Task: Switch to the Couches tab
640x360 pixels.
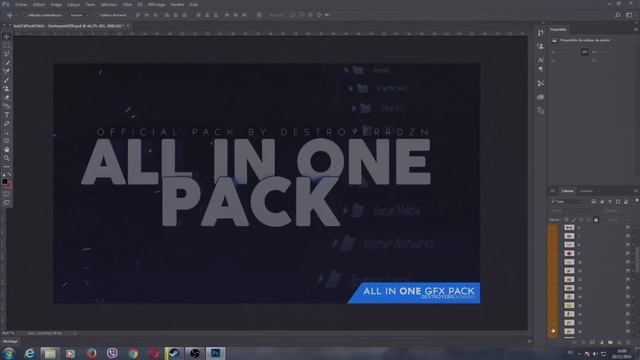Action: tap(586, 191)
